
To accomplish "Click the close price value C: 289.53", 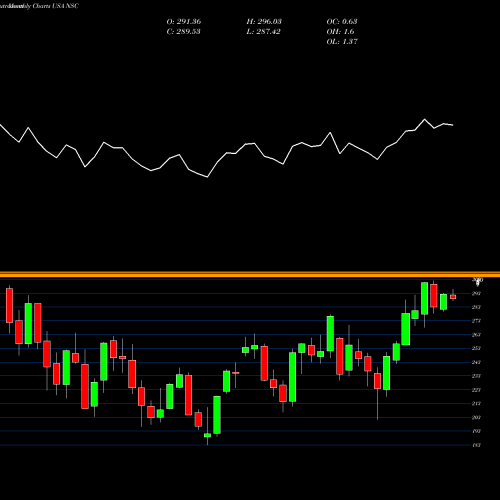I will (183, 32).
